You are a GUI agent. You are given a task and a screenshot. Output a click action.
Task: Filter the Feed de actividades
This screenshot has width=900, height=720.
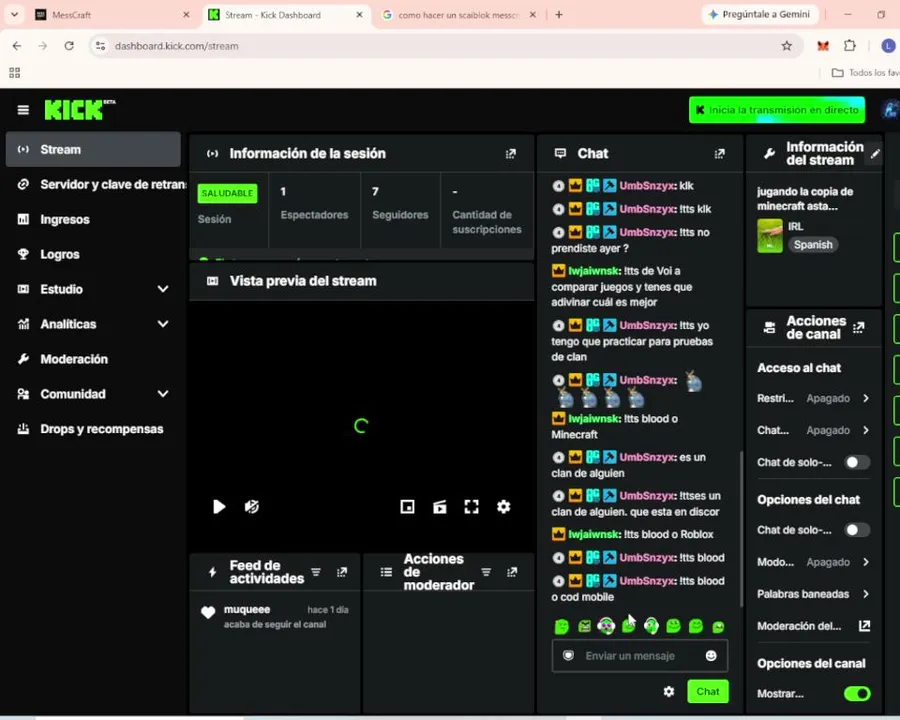pyautogui.click(x=316, y=572)
